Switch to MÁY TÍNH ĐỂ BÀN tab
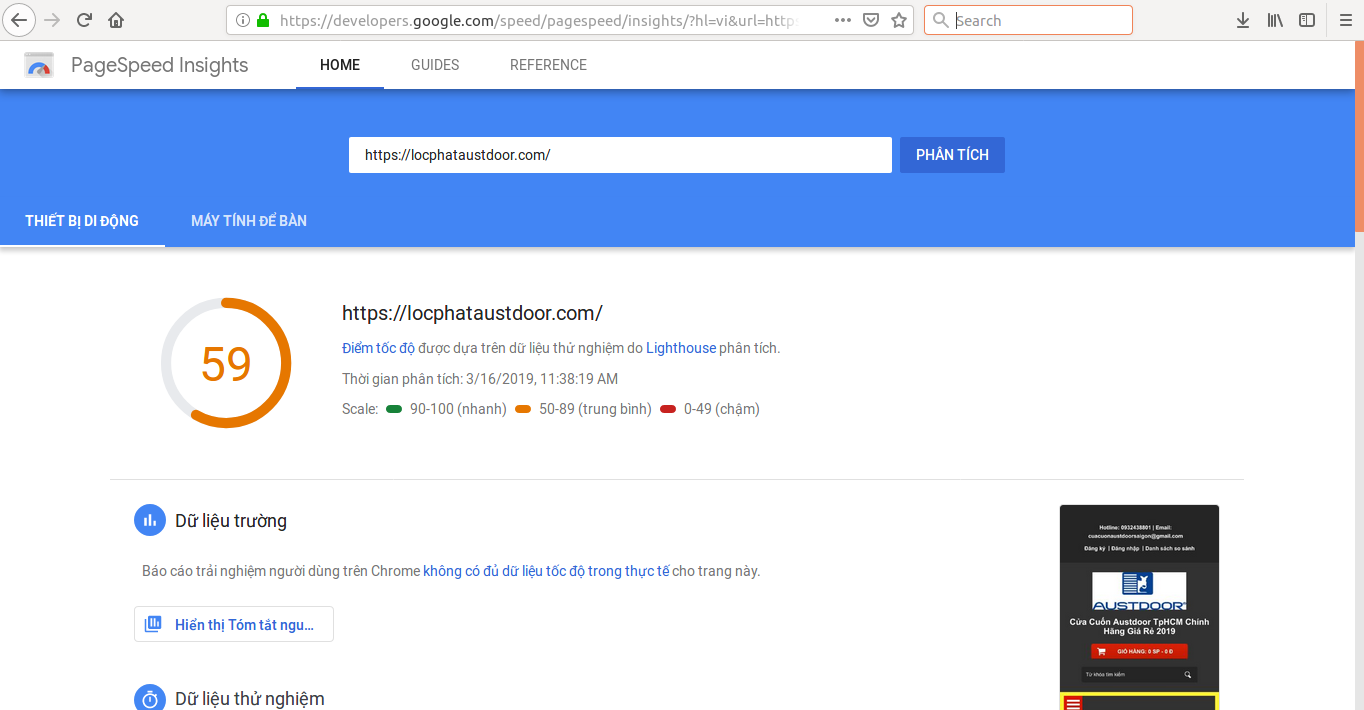The height and width of the screenshot is (710, 1364). (x=249, y=221)
